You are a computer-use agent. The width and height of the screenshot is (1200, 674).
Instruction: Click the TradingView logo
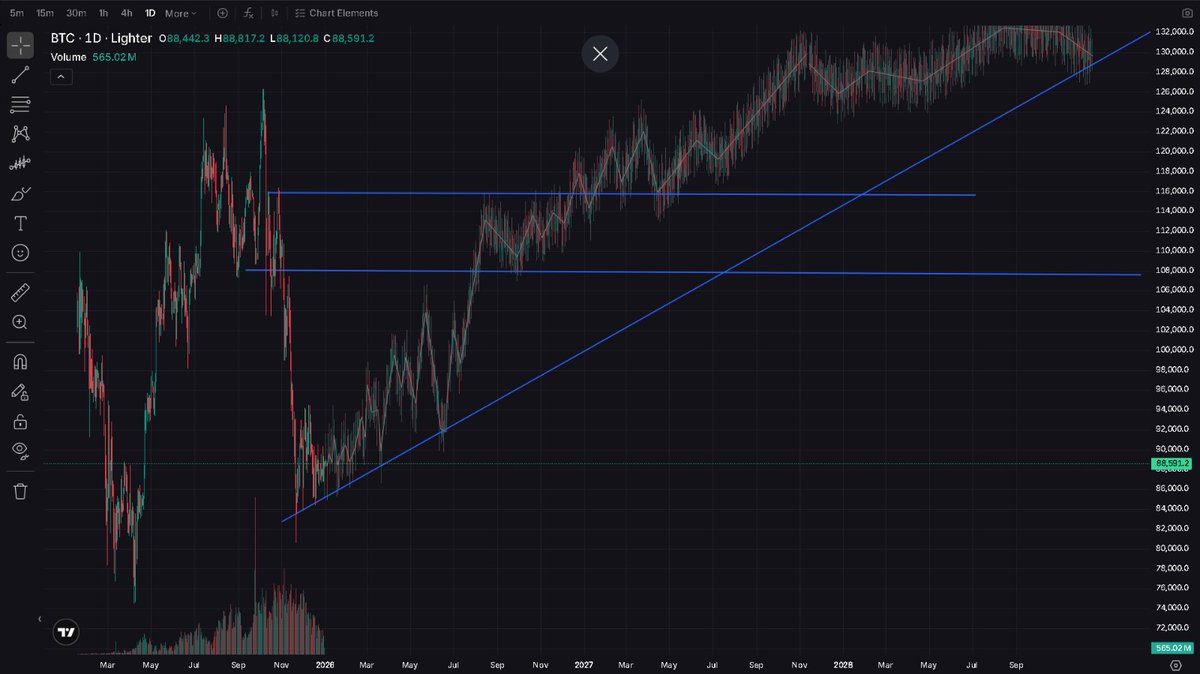(x=65, y=632)
